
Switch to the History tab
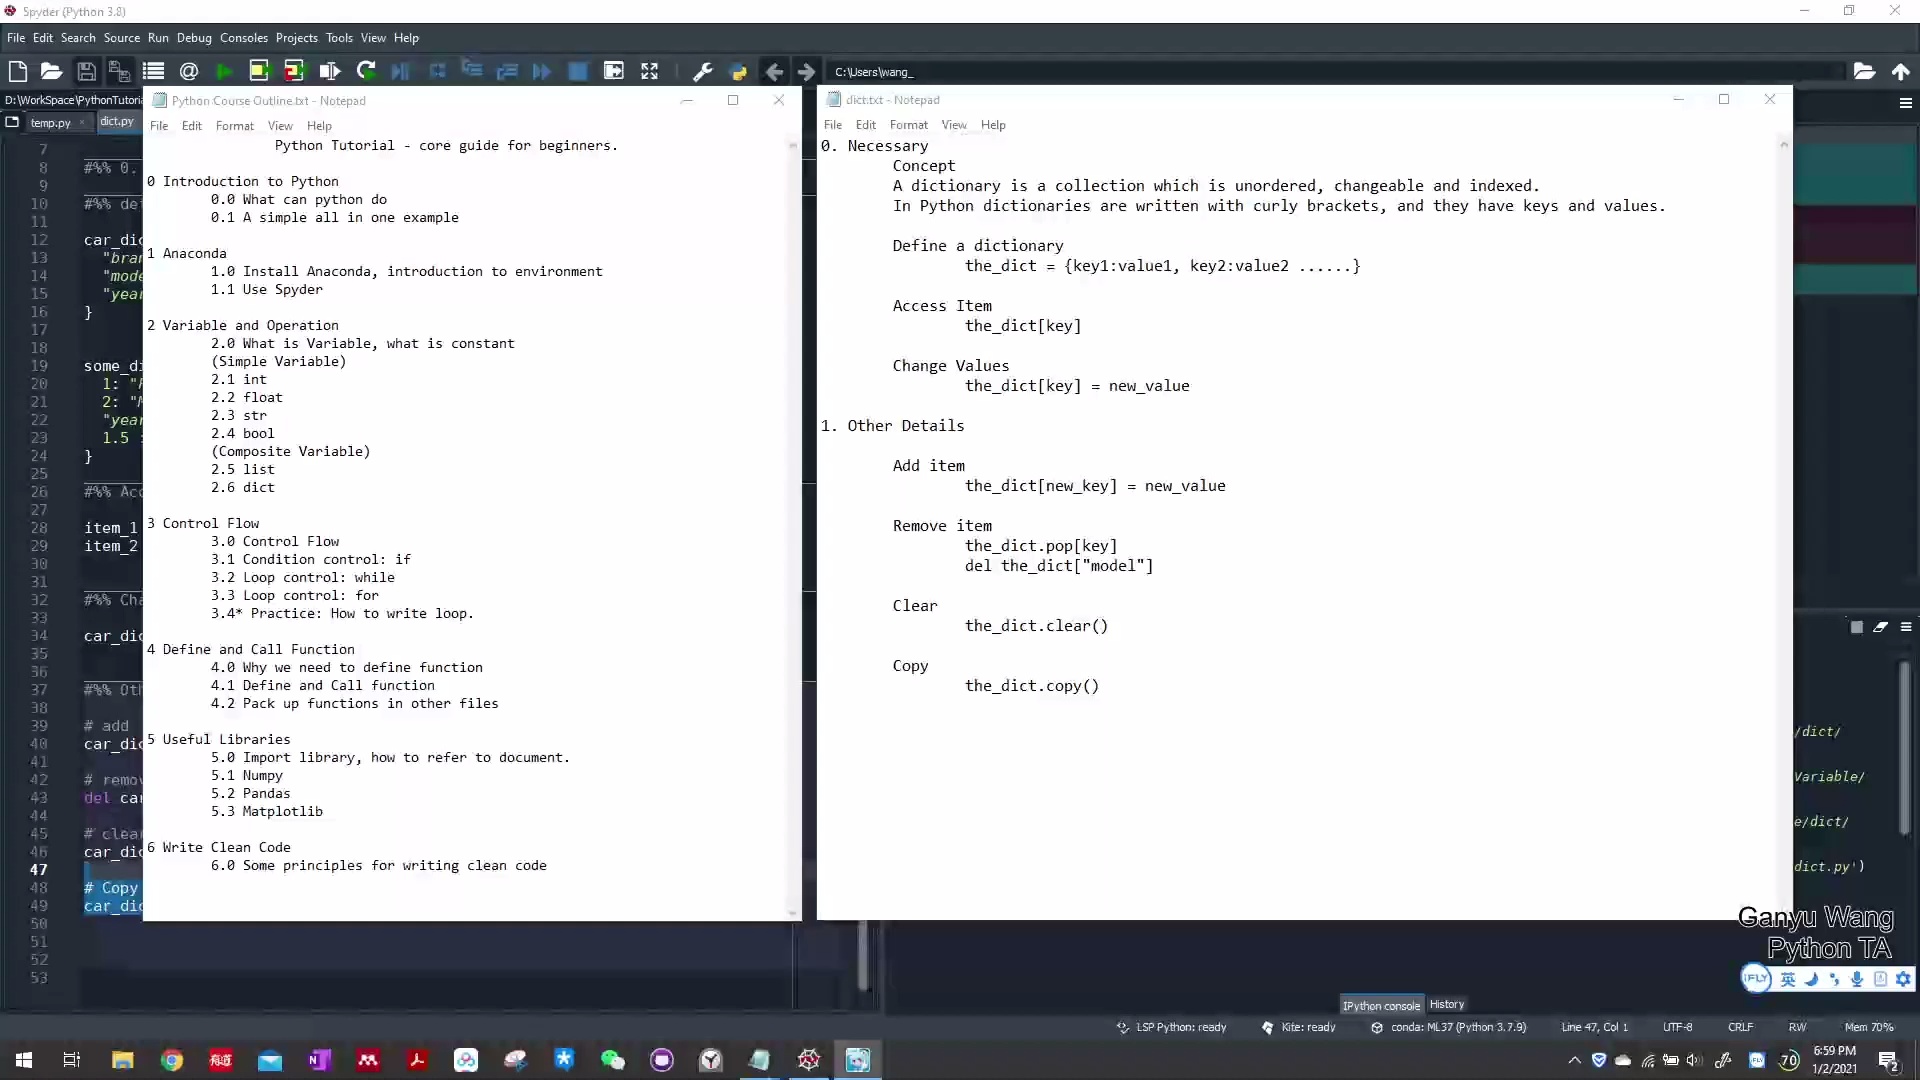[x=1446, y=1004]
